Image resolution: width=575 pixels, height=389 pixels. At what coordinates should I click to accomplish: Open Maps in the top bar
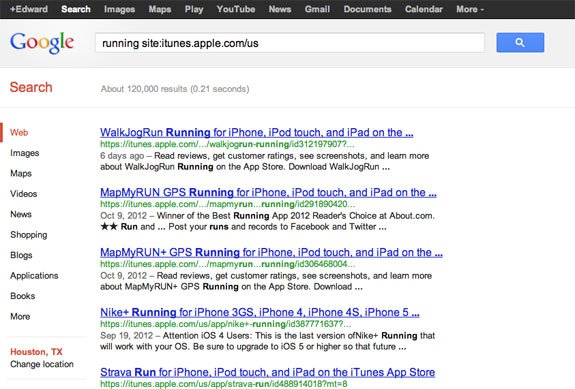tap(160, 9)
